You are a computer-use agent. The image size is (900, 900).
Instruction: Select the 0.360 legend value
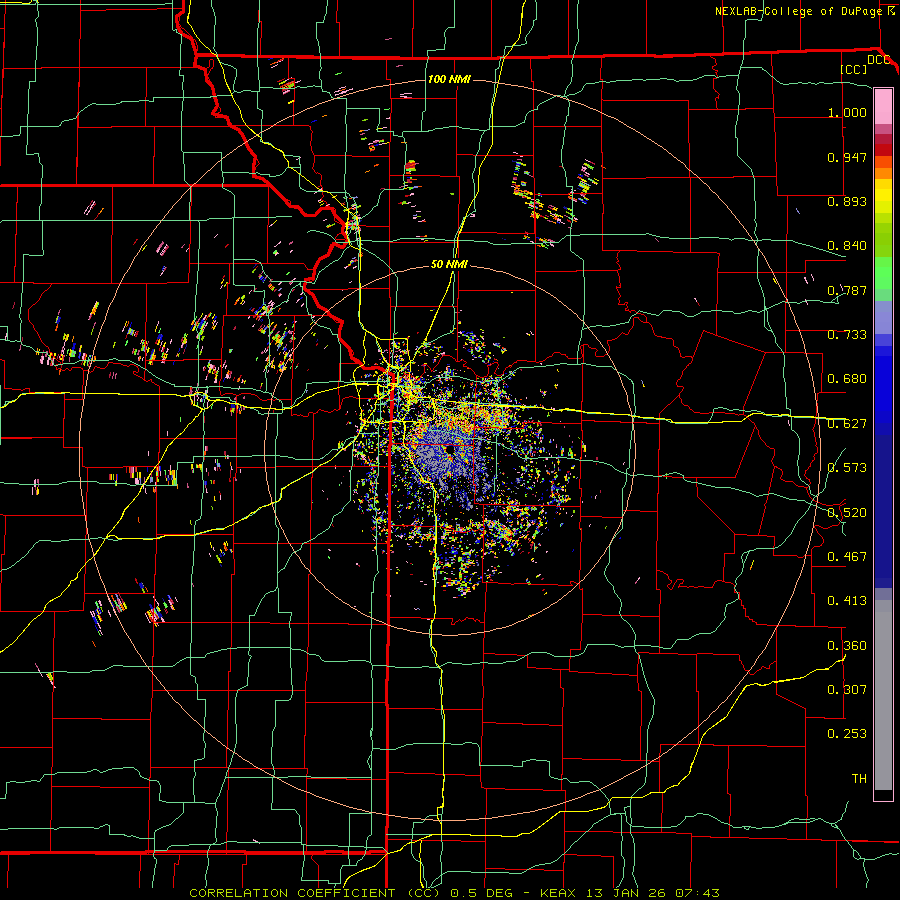[x=847, y=646]
